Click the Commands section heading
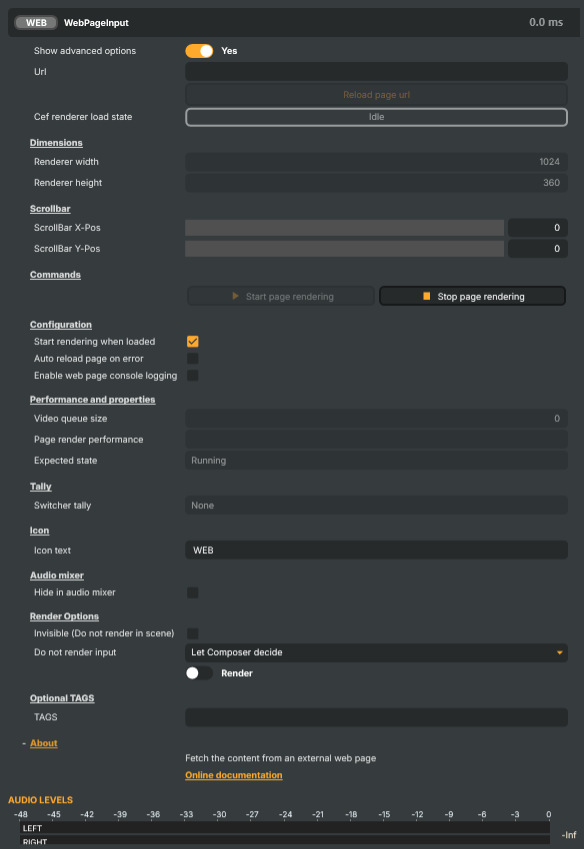Image resolution: width=584 pixels, height=849 pixels. 55,275
